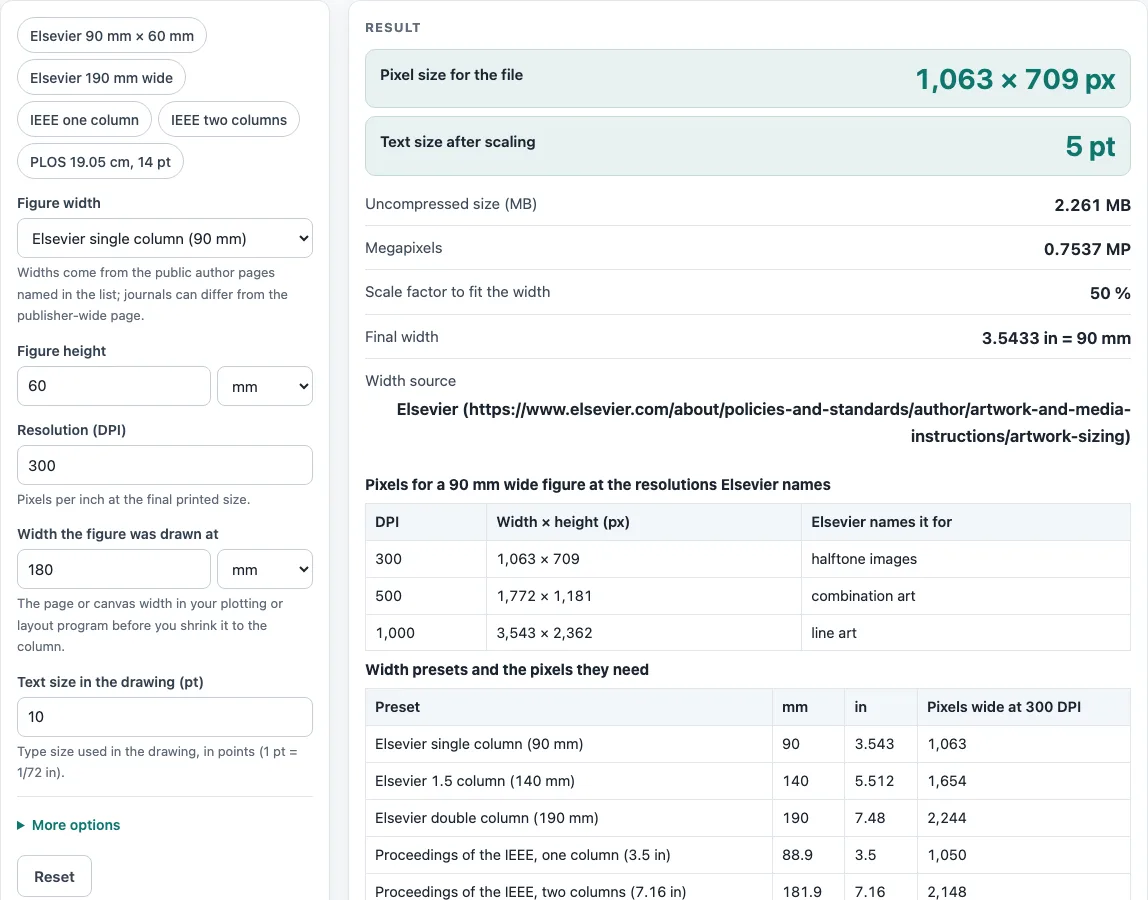Click the combination art cell
The image size is (1148, 900).
point(966,596)
